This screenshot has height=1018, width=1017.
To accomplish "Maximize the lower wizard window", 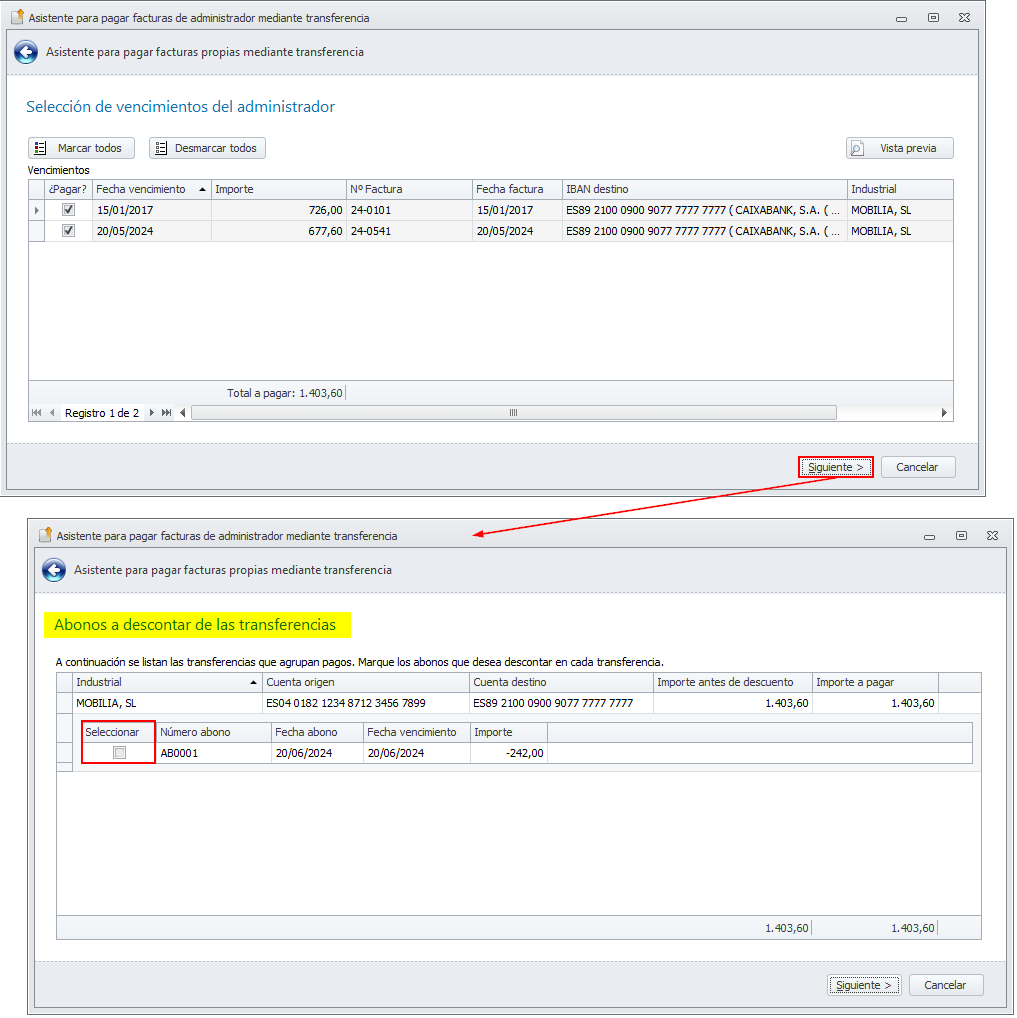I will (961, 536).
